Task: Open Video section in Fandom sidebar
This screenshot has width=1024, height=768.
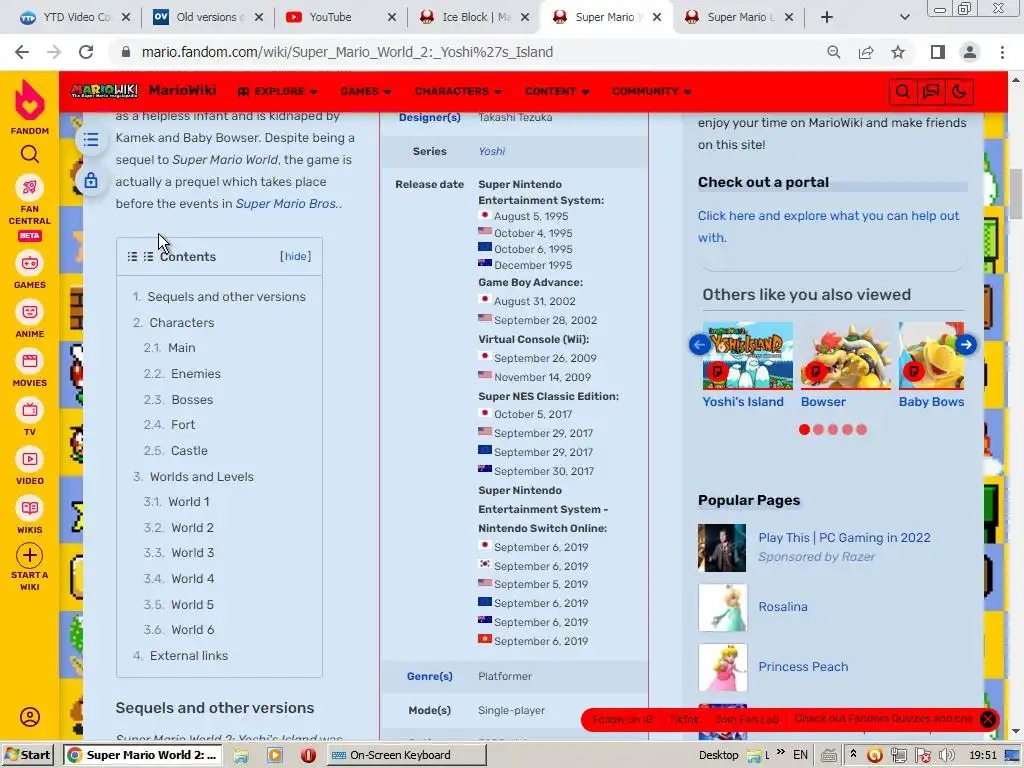Action: click(x=29, y=459)
